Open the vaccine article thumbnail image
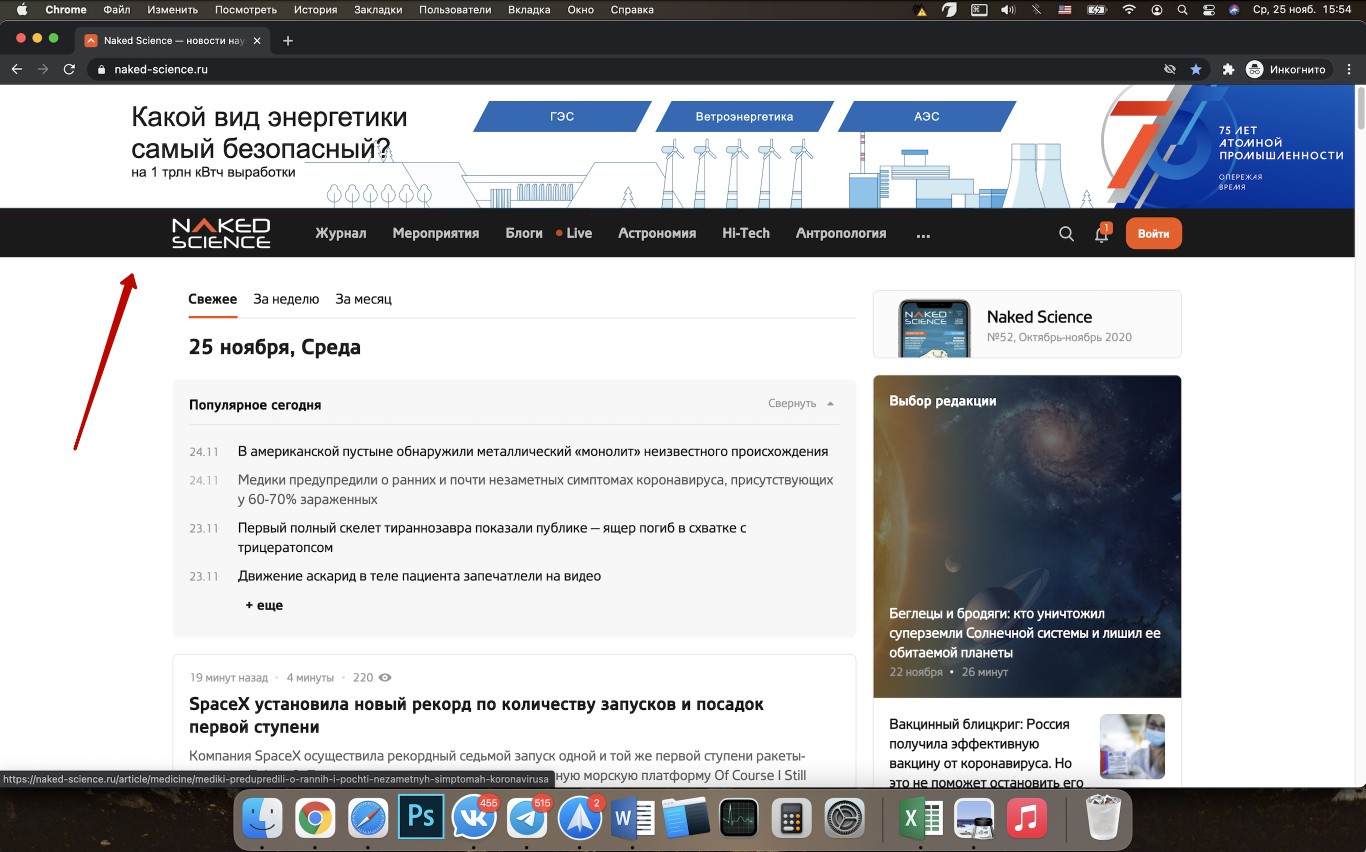The image size is (1366, 852). coord(1132,746)
